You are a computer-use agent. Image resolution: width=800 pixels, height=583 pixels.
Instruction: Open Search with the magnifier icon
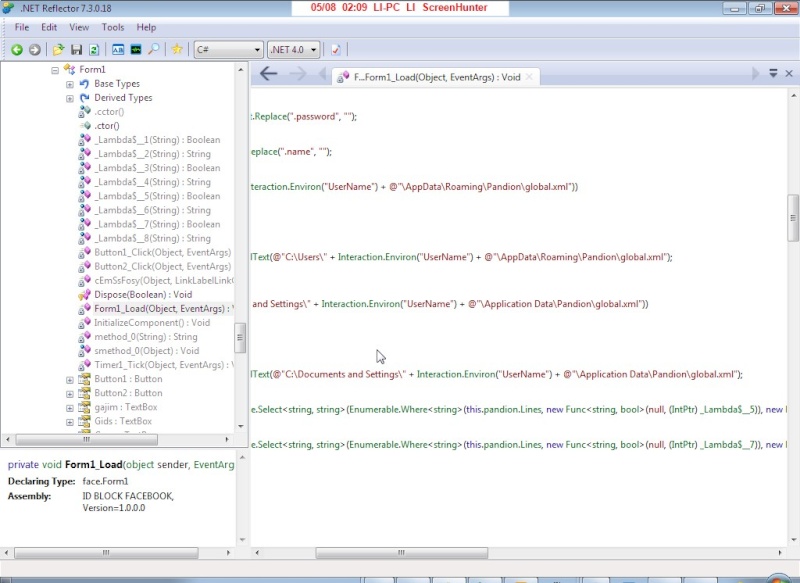(x=153, y=49)
